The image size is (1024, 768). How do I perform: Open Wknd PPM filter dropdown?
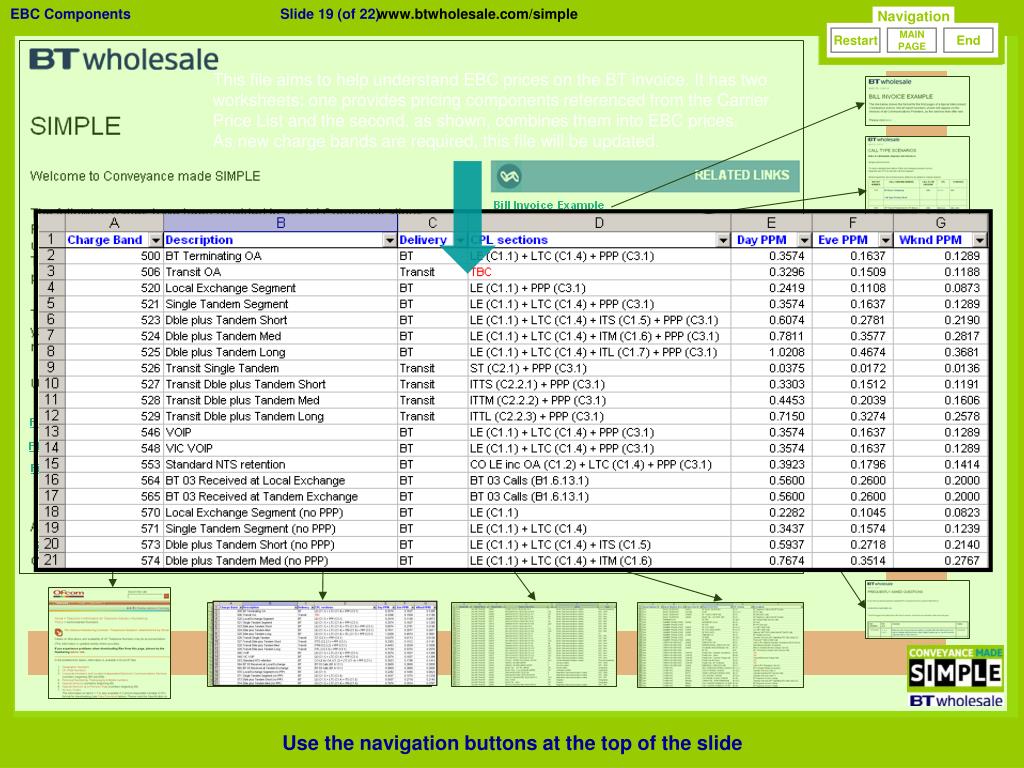tap(979, 240)
